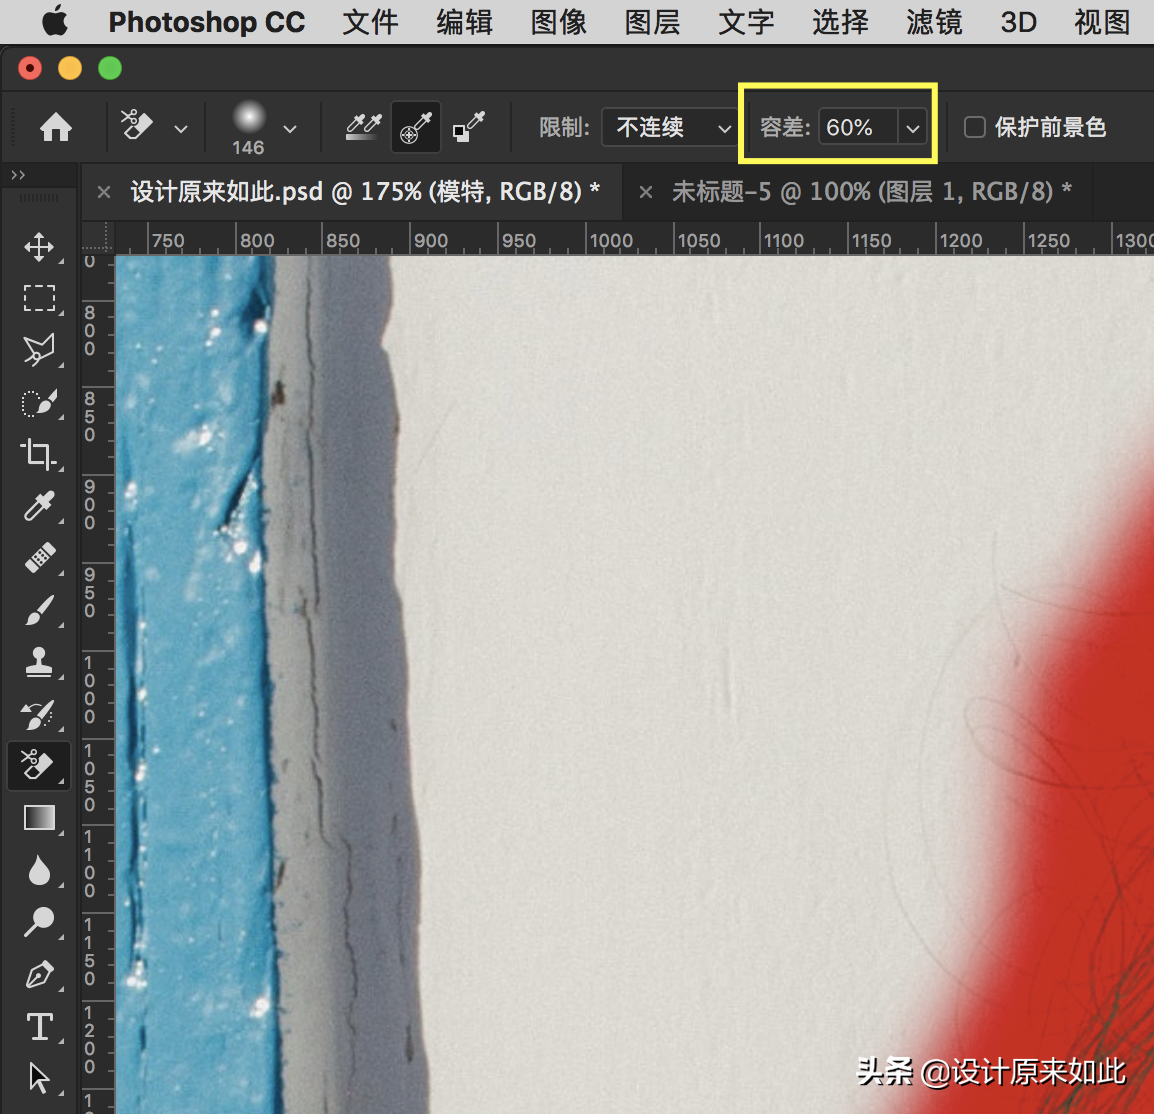
Task: Open the 3D menu
Action: [1019, 22]
